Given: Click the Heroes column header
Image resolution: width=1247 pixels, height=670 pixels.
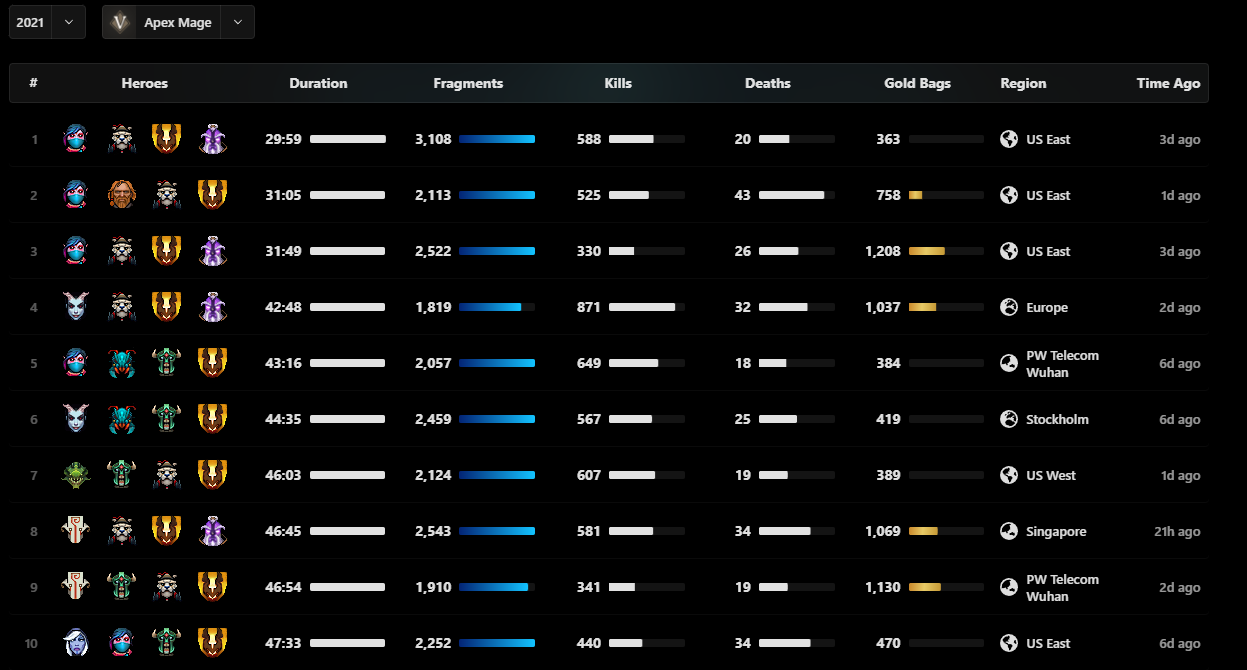Looking at the screenshot, I should (x=145, y=83).
